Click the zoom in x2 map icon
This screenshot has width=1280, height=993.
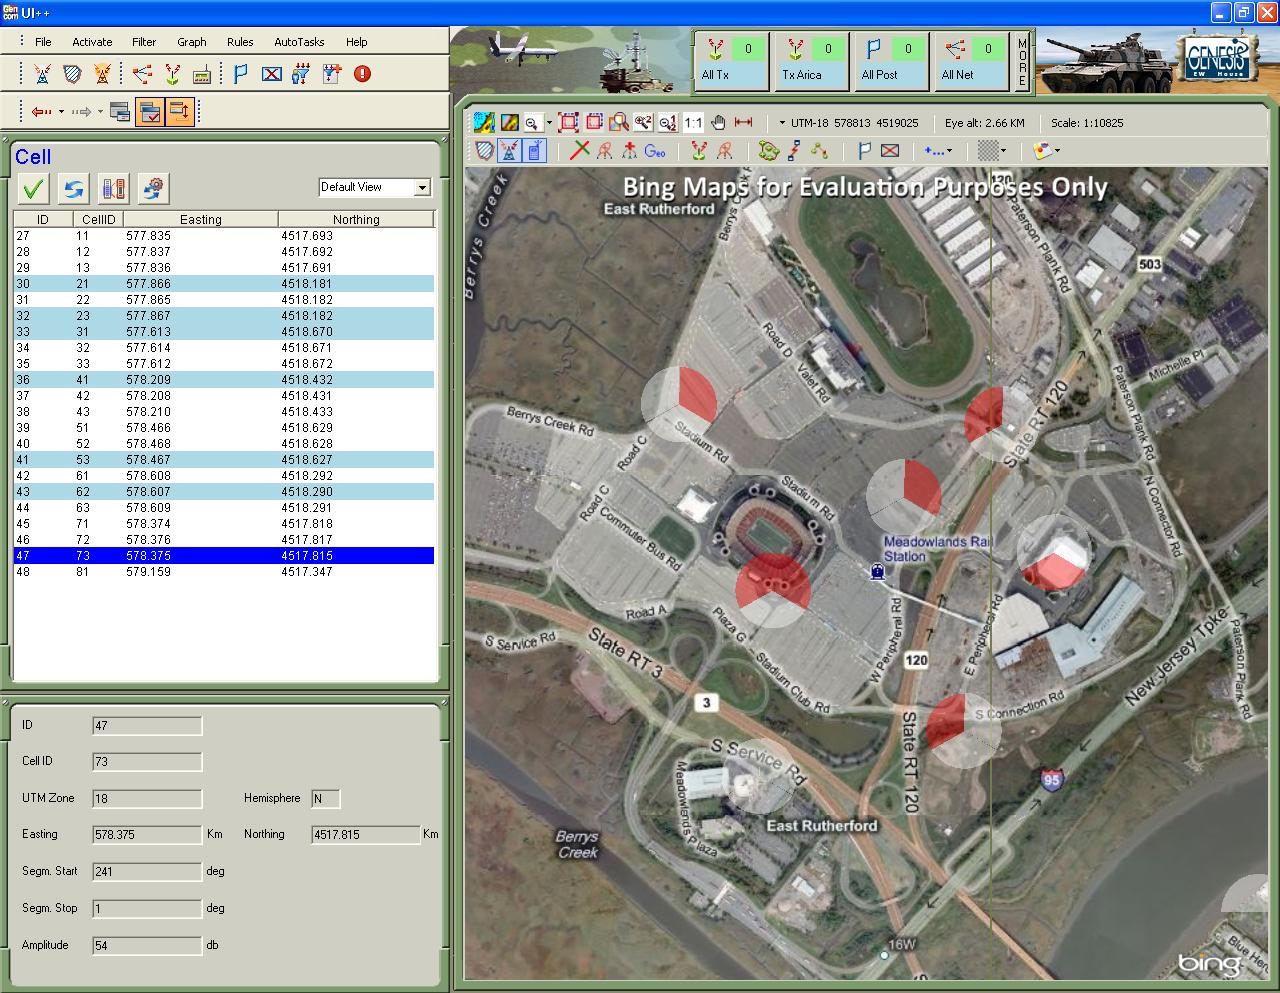pyautogui.click(x=643, y=122)
